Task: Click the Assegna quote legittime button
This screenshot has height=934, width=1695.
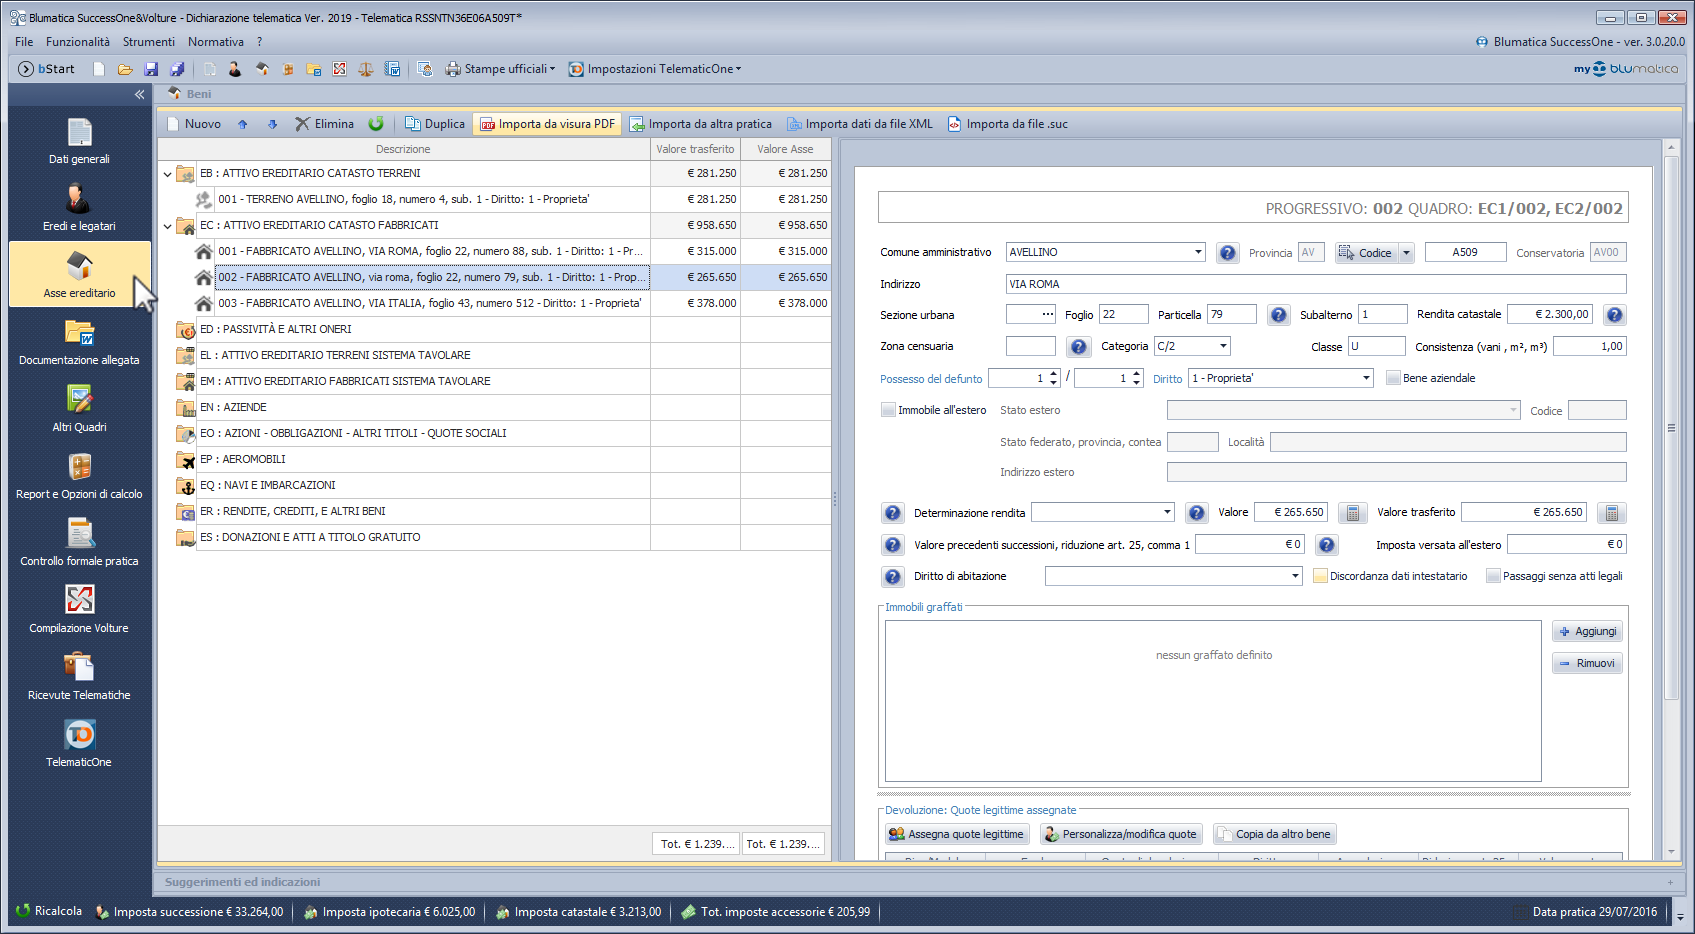Action: [x=956, y=834]
